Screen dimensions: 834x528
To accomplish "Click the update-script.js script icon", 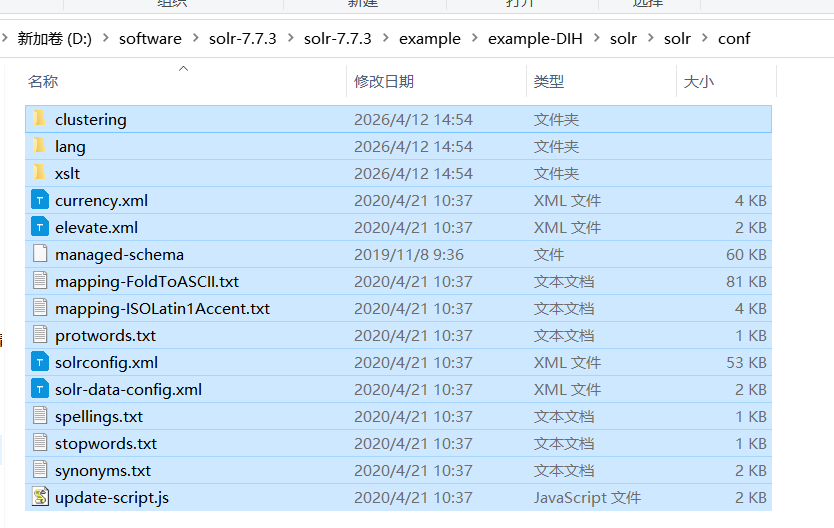I will pyautogui.click(x=40, y=497).
